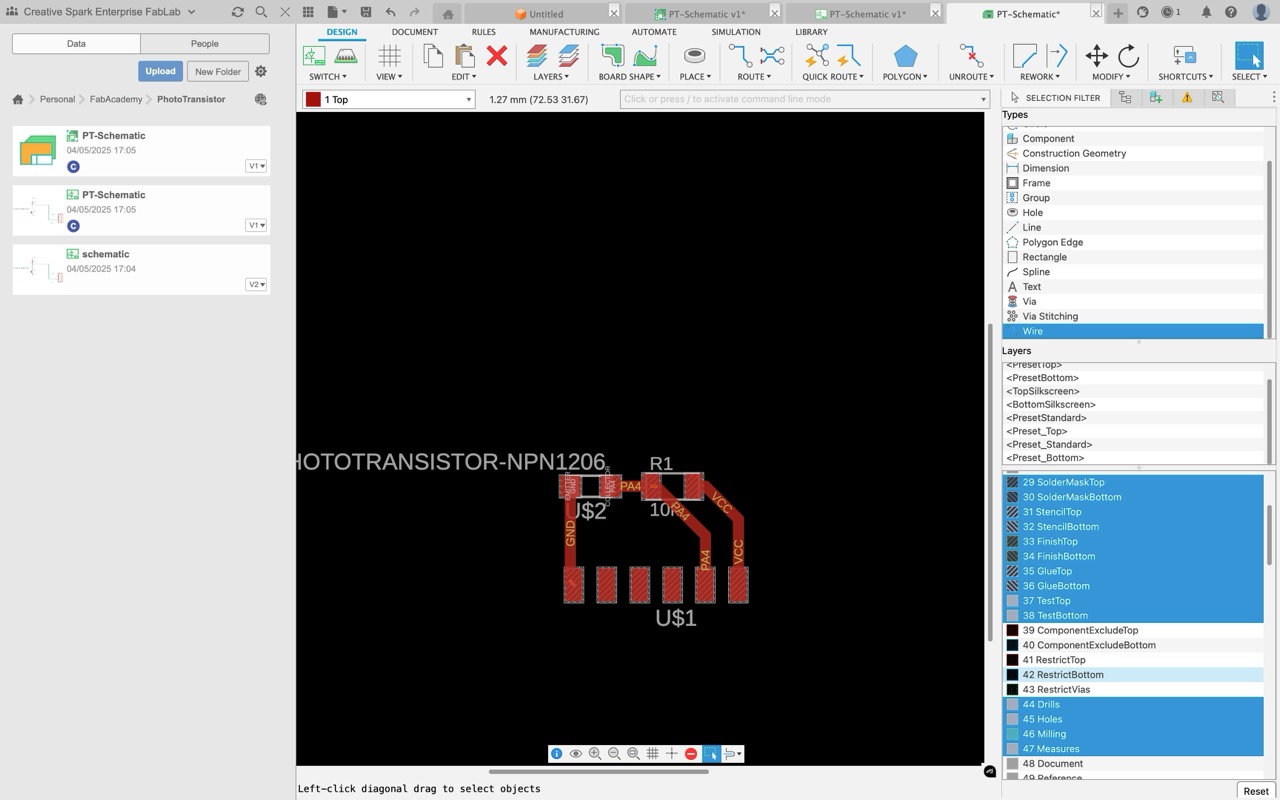Toggle layer 44 Drills selection
Screen dimensions: 1280x800
[x=1132, y=704]
